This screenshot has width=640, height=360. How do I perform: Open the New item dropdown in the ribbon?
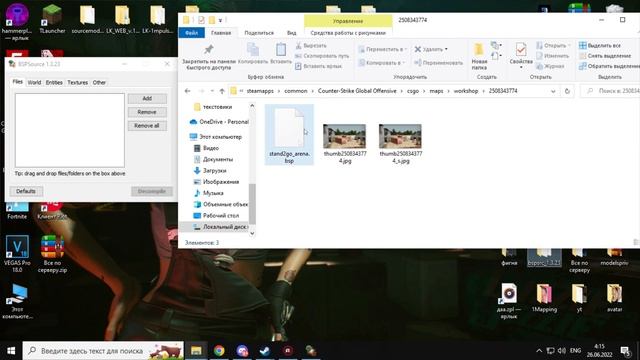496,46
